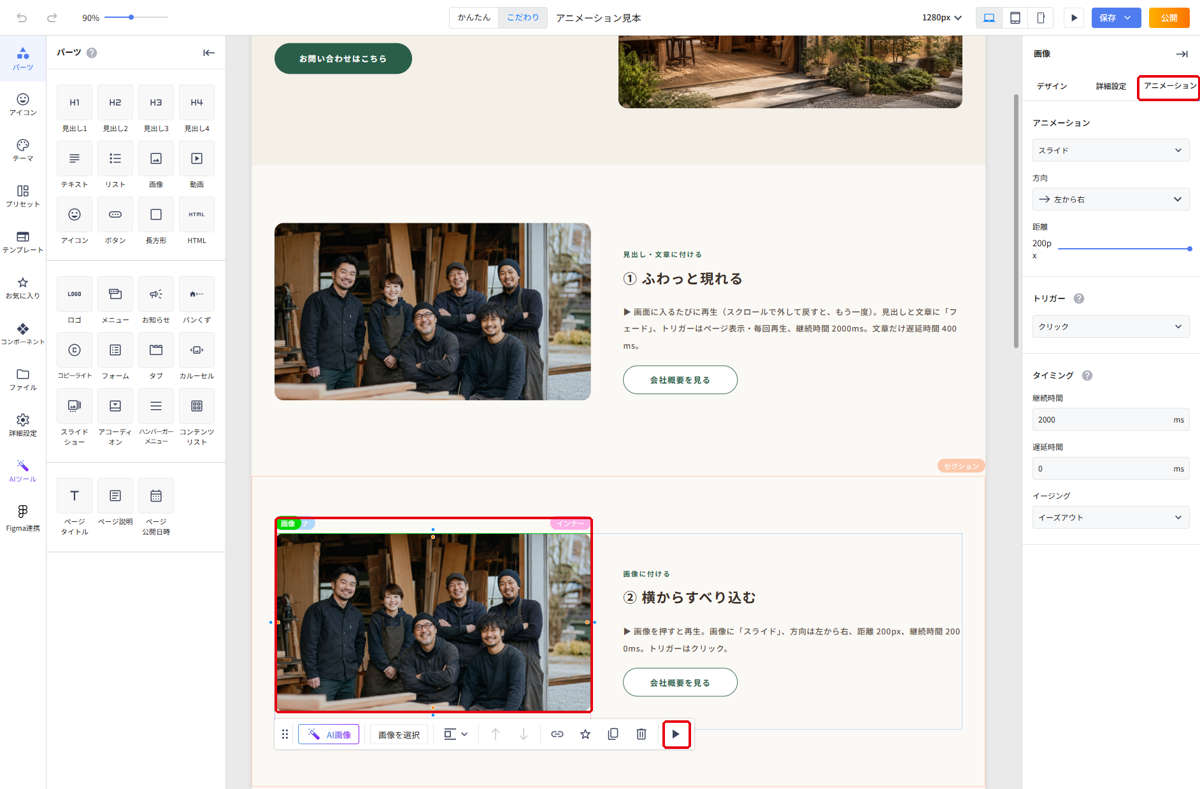Collapse the right 画像 settings panel

coord(1181,54)
